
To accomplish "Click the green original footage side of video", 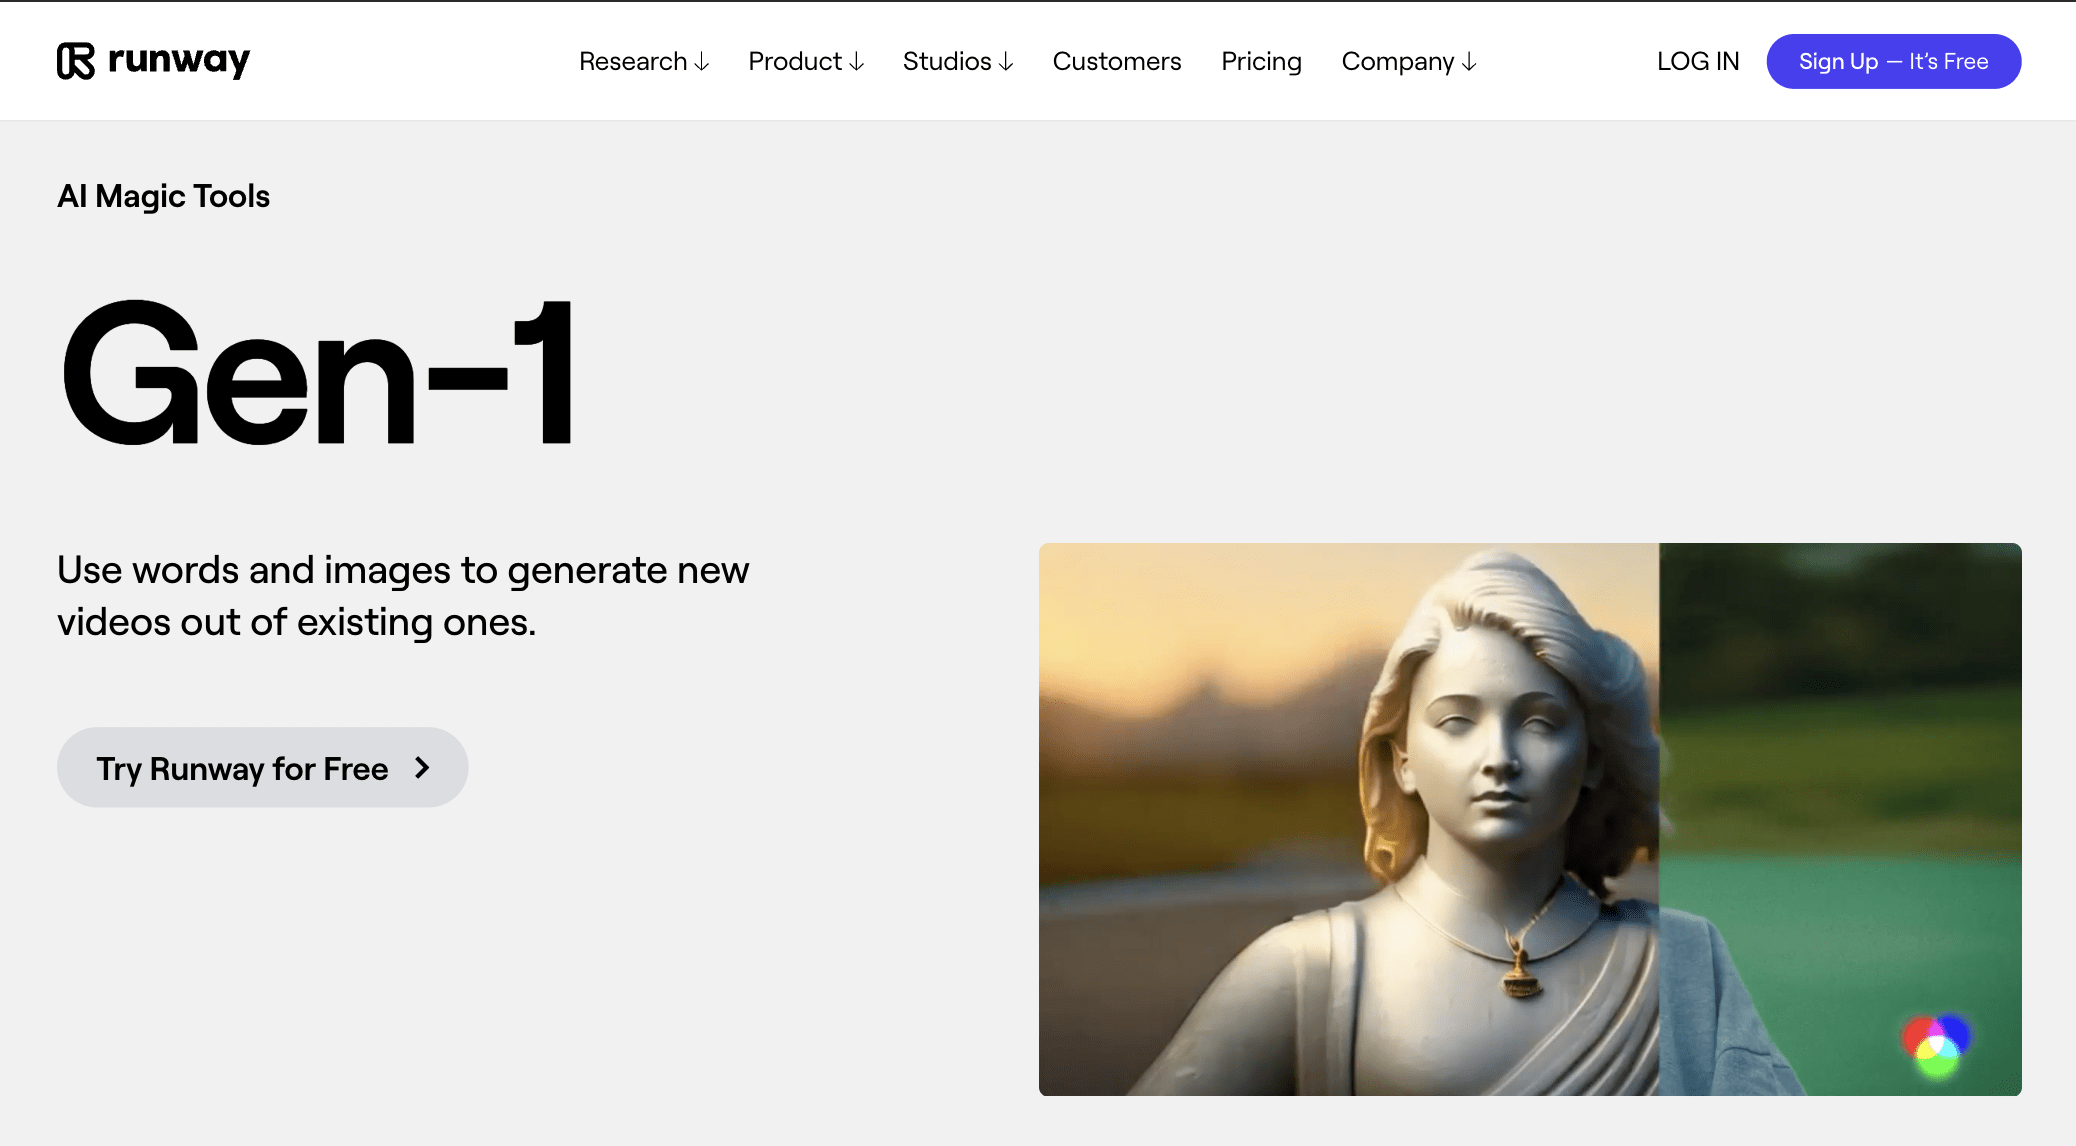I will point(1840,819).
